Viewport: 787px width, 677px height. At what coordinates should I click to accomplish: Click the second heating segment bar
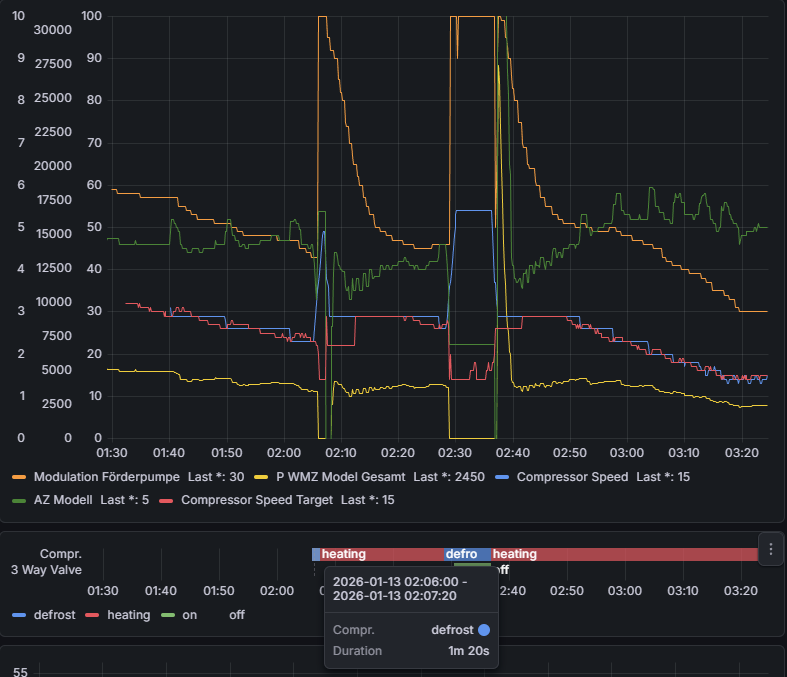(624, 554)
